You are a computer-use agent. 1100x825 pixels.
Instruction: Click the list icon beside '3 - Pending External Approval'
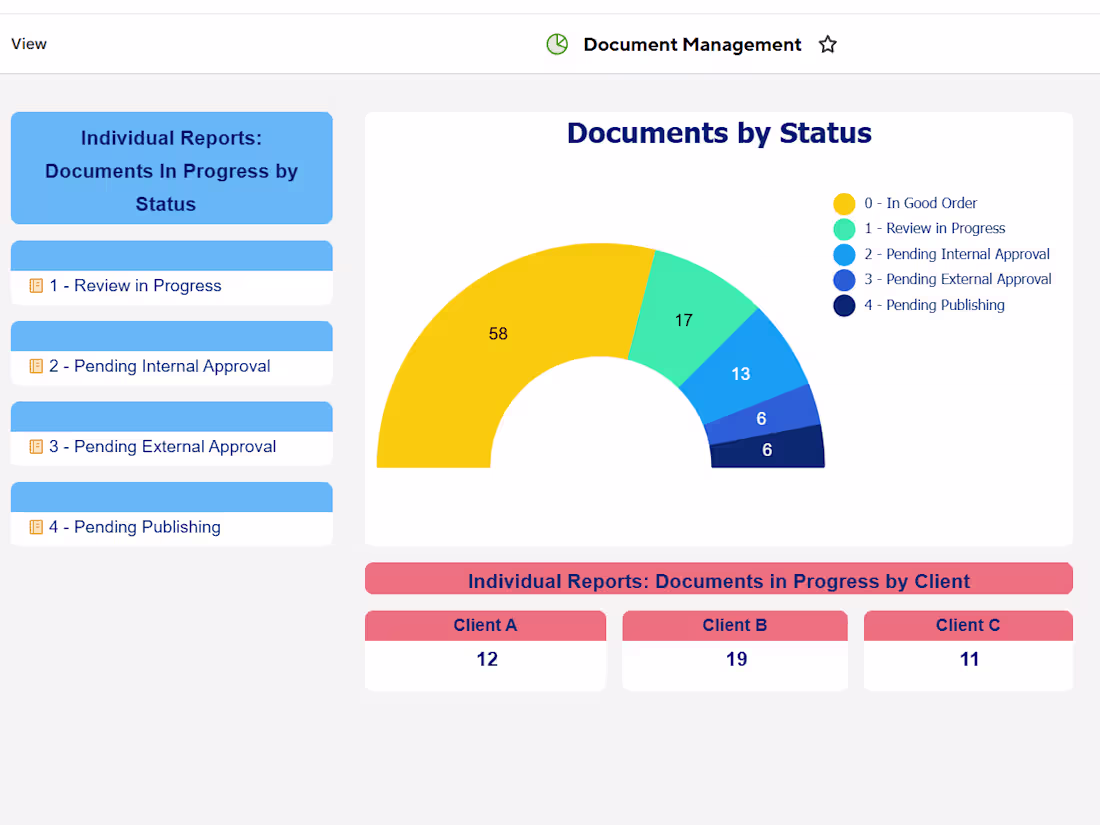(36, 446)
